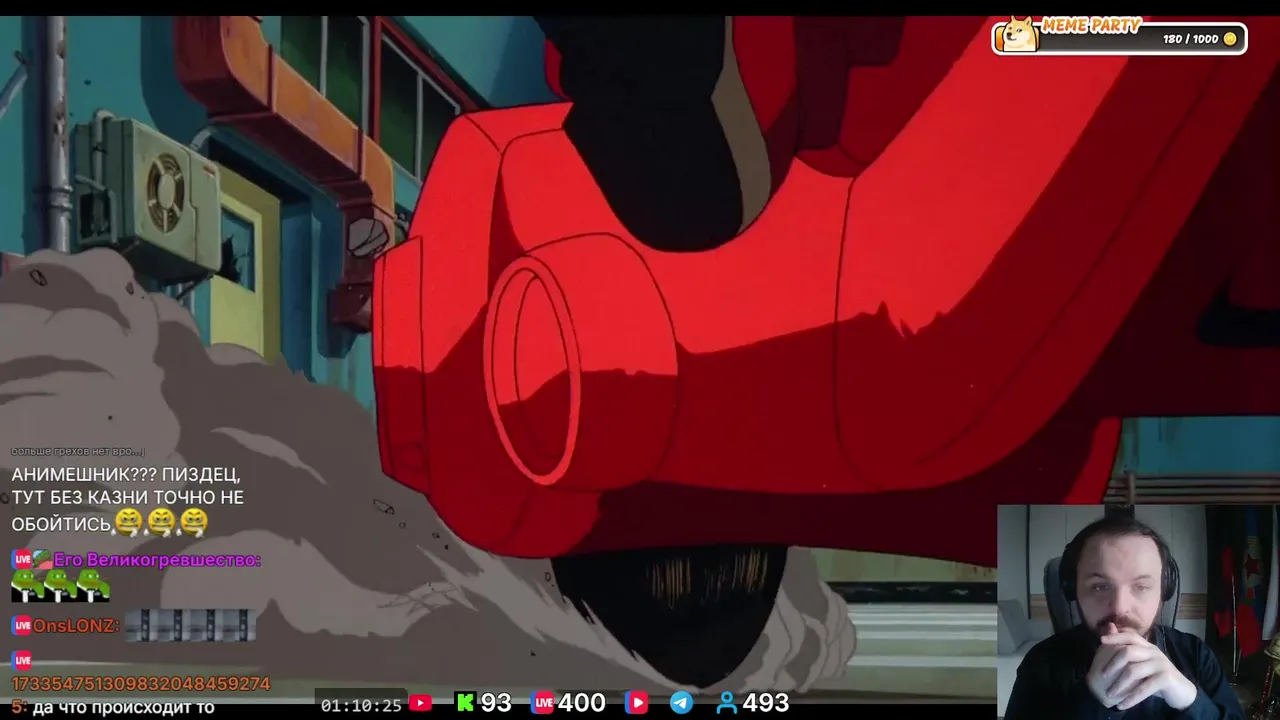1280x720 pixels.
Task: Click the Meme Party progress bar
Action: point(1119,39)
